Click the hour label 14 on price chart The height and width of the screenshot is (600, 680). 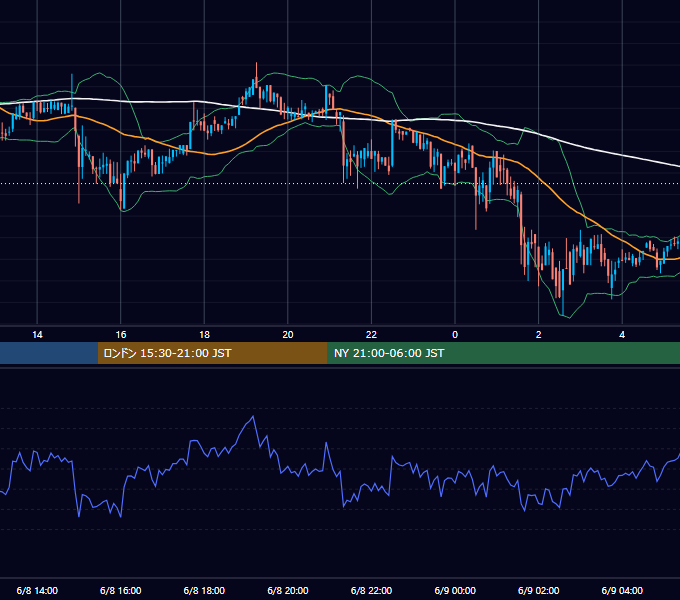pos(37,335)
